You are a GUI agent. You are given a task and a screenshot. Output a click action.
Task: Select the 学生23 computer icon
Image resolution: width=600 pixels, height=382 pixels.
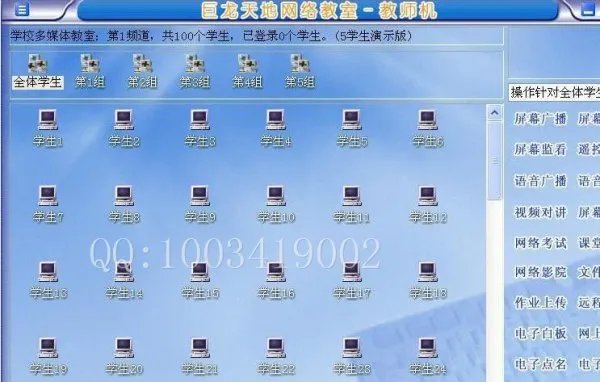coord(352,348)
